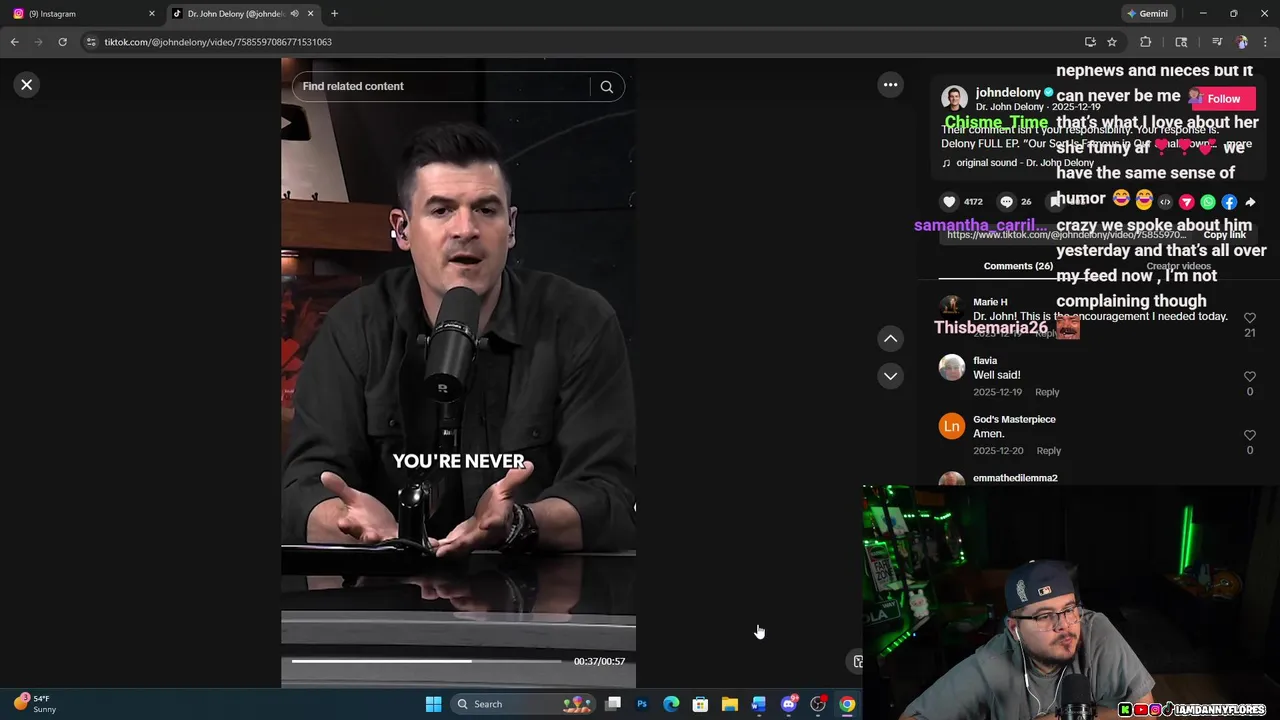Viewport: 1280px width, 720px height.
Task: Follow johndelony with the Follow button
Action: pos(1223,99)
